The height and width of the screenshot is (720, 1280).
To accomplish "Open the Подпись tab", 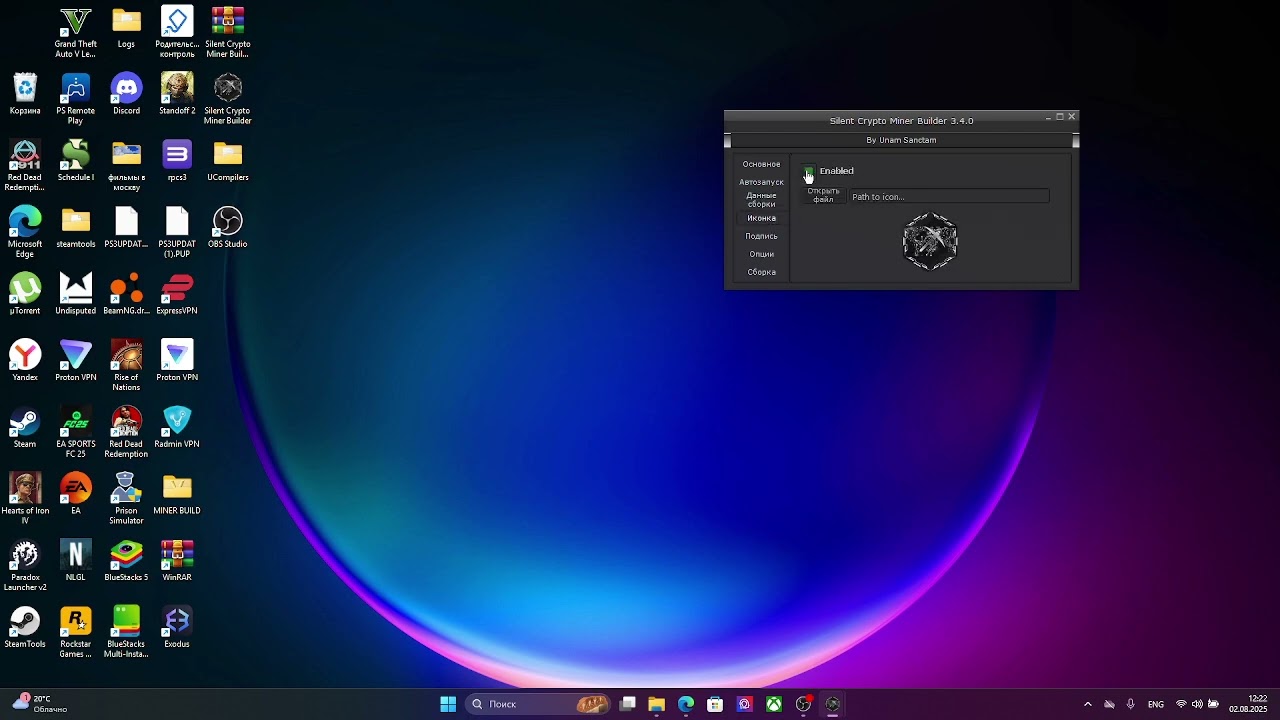I will pyautogui.click(x=761, y=236).
